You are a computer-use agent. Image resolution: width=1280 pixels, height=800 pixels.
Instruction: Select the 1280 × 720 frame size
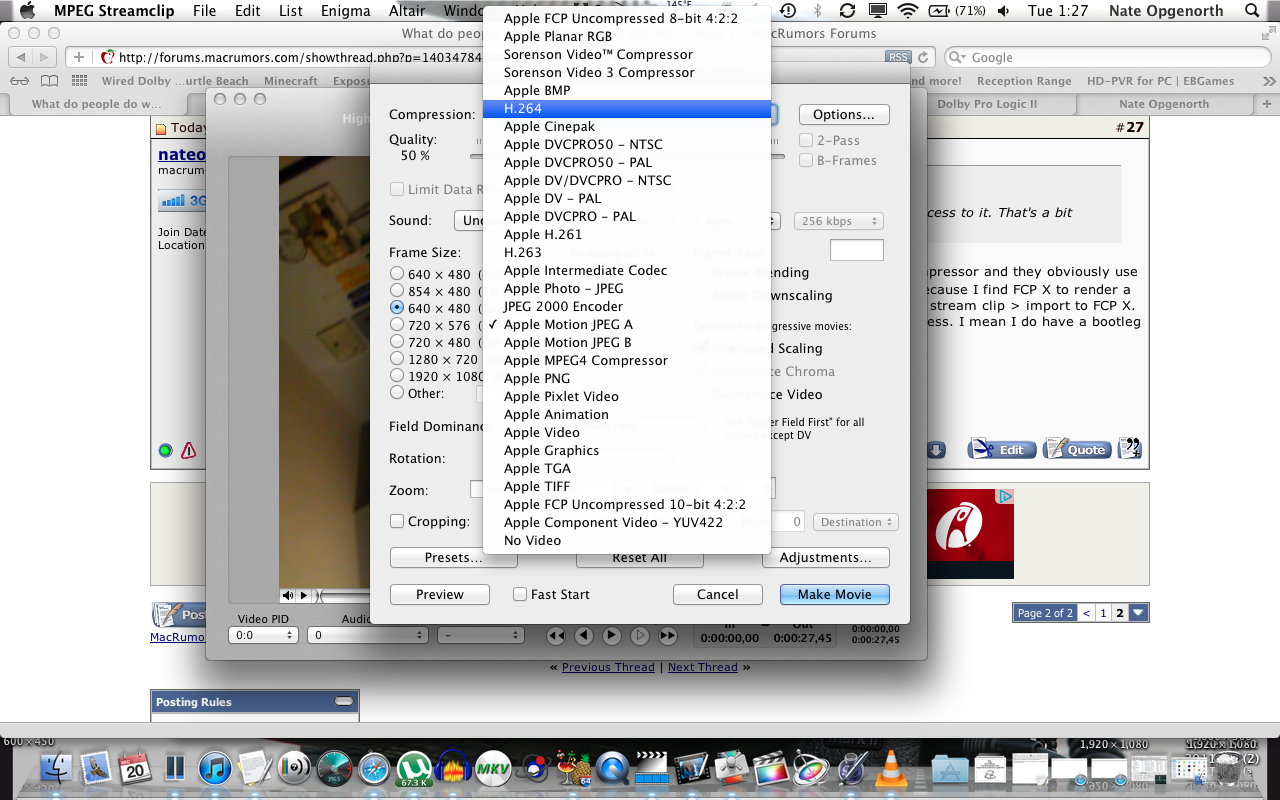tap(397, 359)
